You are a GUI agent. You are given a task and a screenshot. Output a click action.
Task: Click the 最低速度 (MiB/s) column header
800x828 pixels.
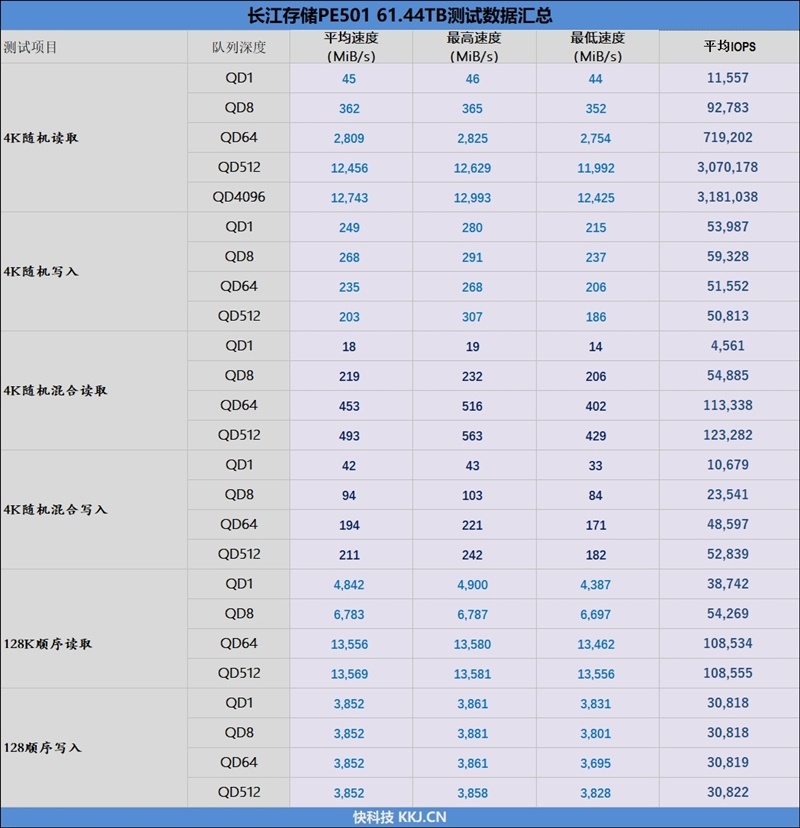click(598, 47)
